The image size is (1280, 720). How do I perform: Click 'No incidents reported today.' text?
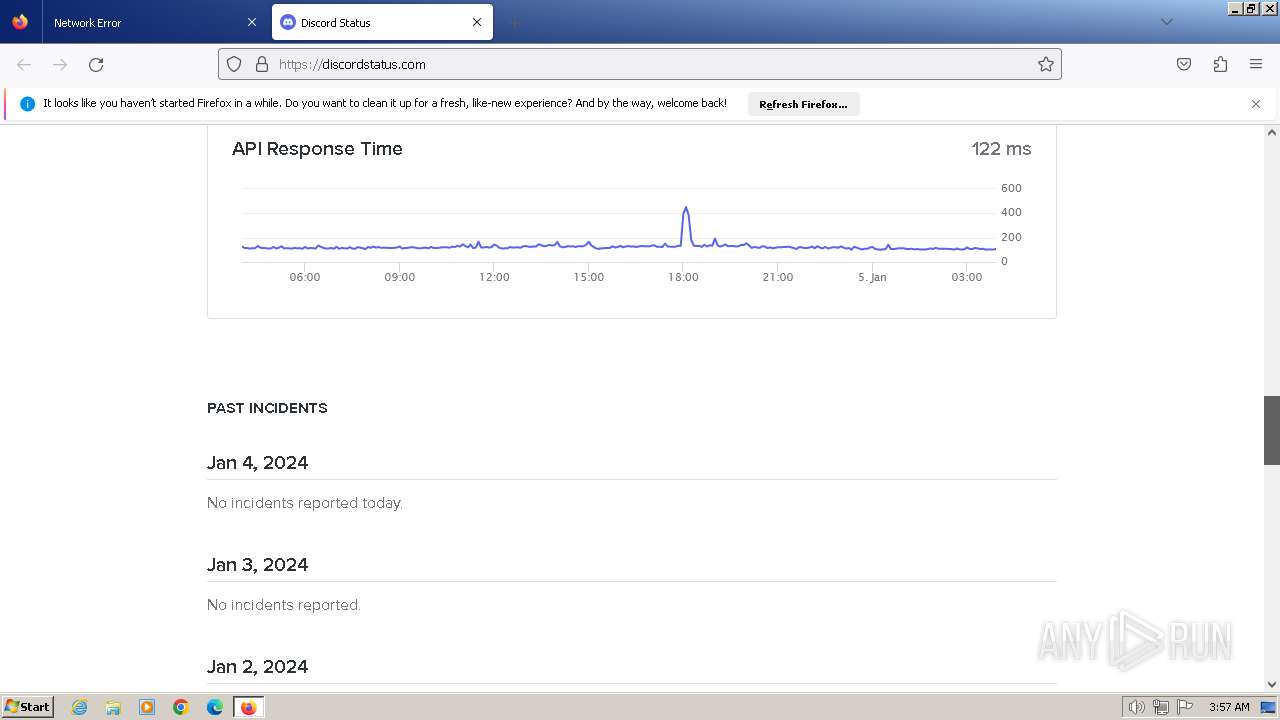point(305,503)
